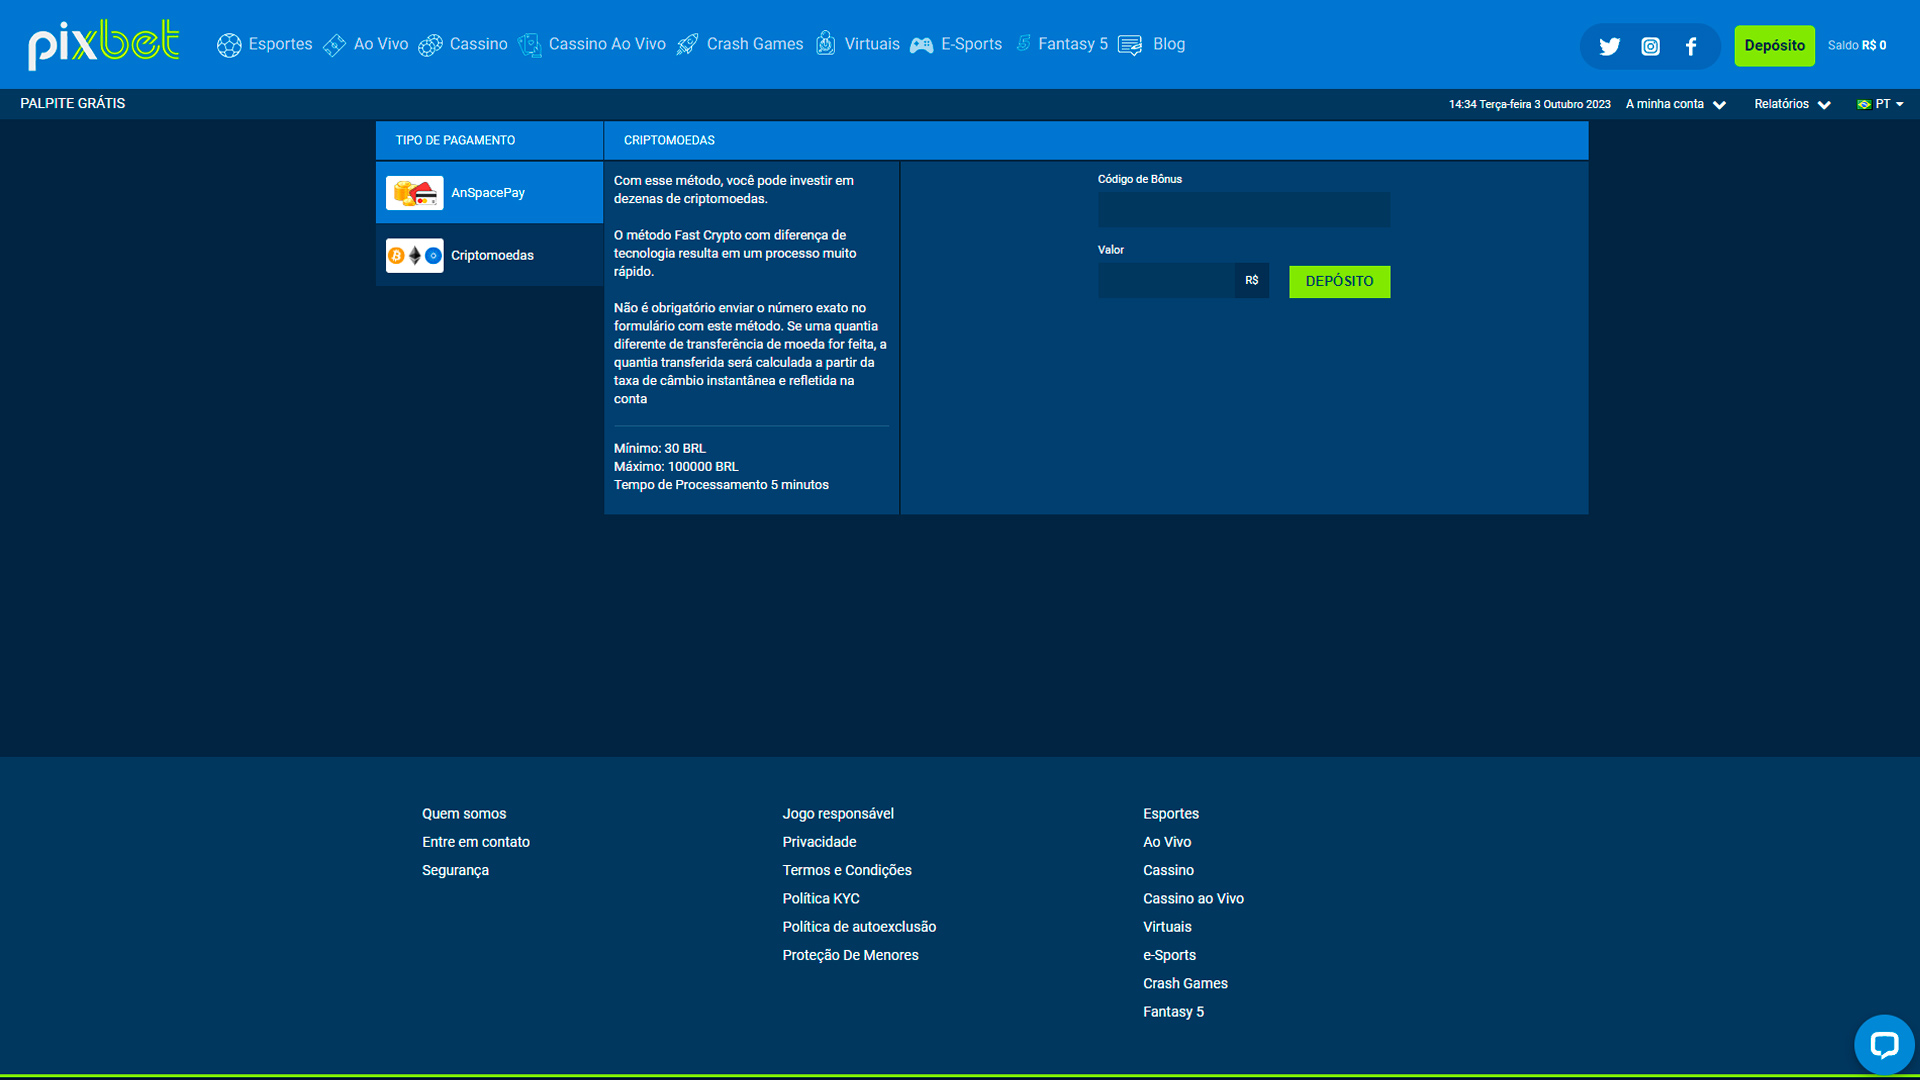1920x1080 pixels.
Task: Open the Quem somos footer link
Action: tap(464, 814)
